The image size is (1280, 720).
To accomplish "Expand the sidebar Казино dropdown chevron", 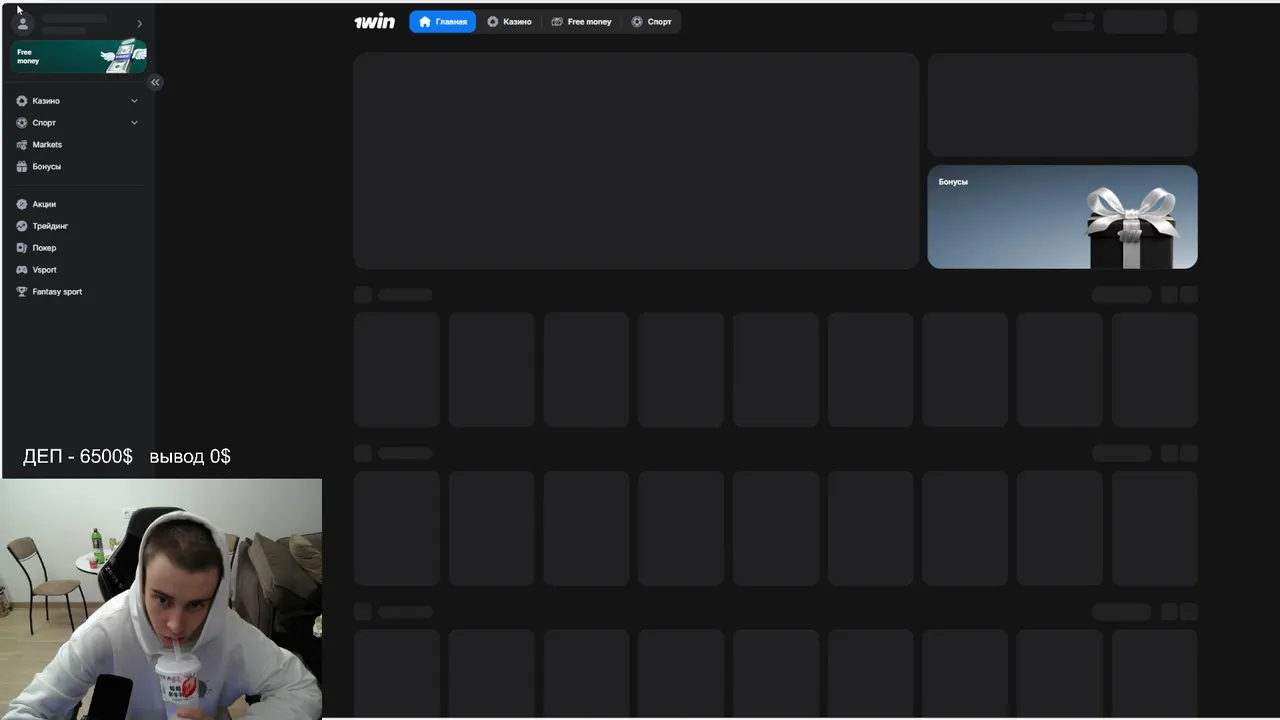I will coord(134,101).
